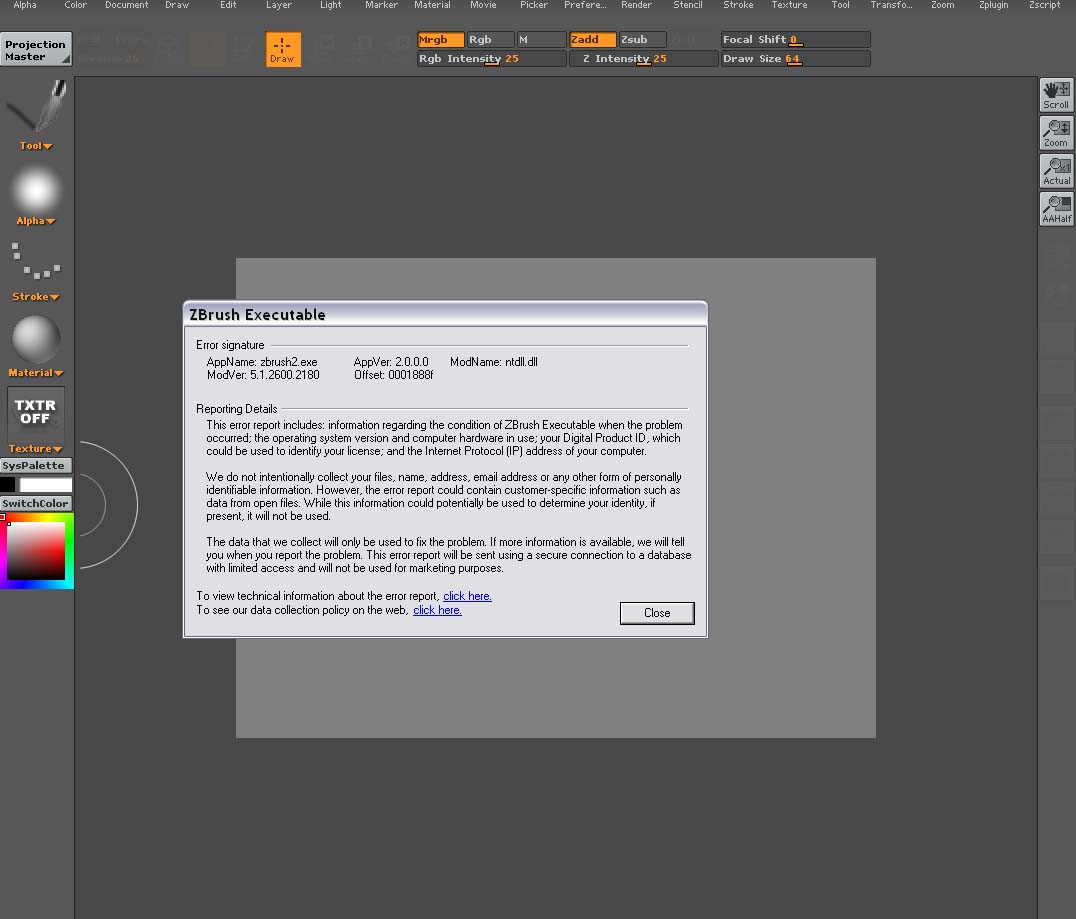Open the Stroke menu in menu bar
Viewport: 1076px width, 919px height.
[738, 5]
